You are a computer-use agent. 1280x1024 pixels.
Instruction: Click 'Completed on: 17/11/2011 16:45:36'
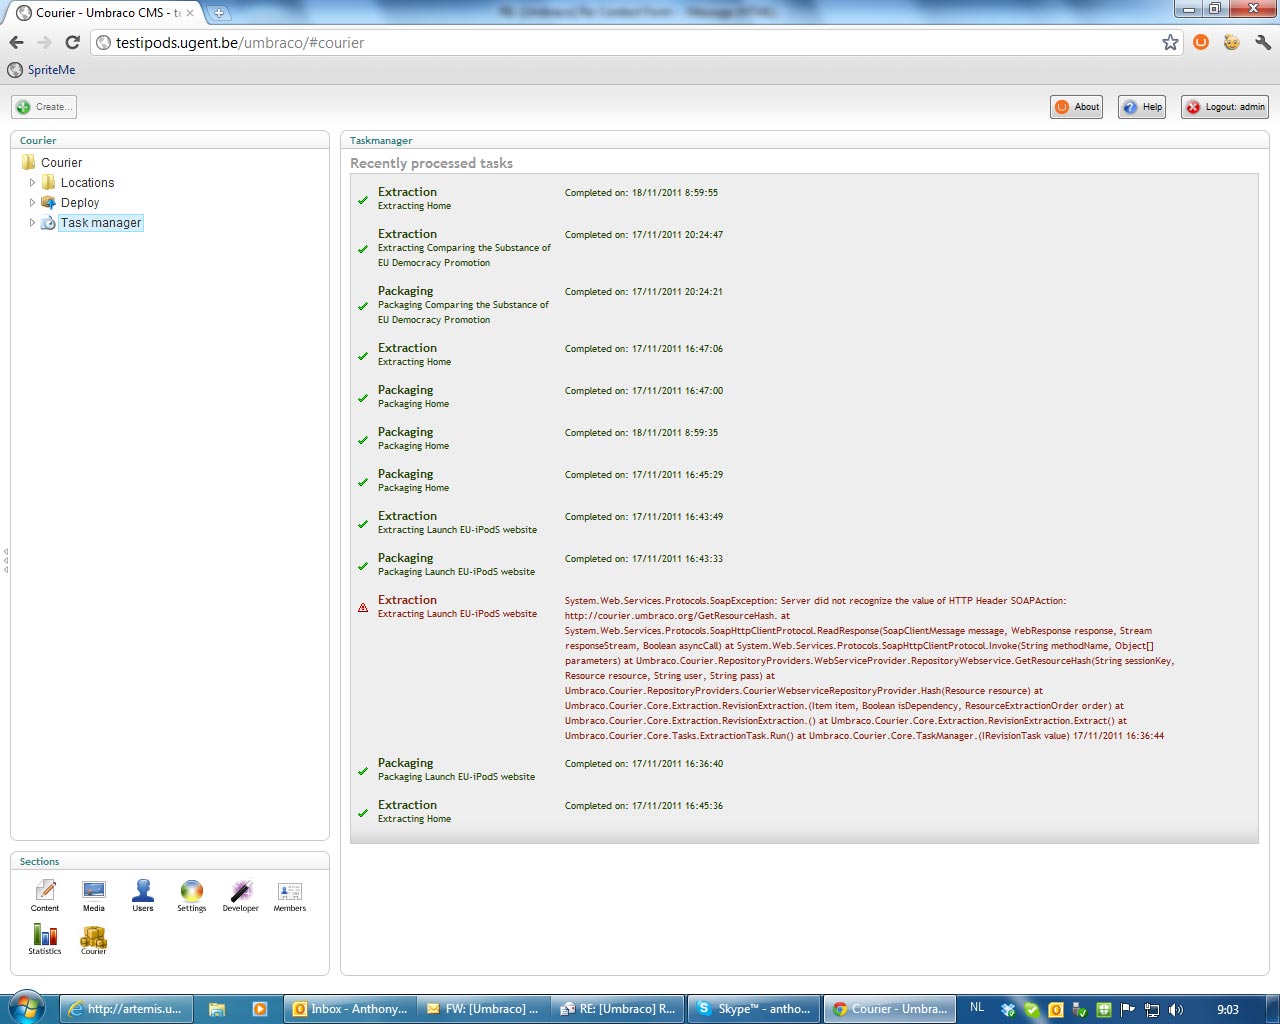pos(644,806)
